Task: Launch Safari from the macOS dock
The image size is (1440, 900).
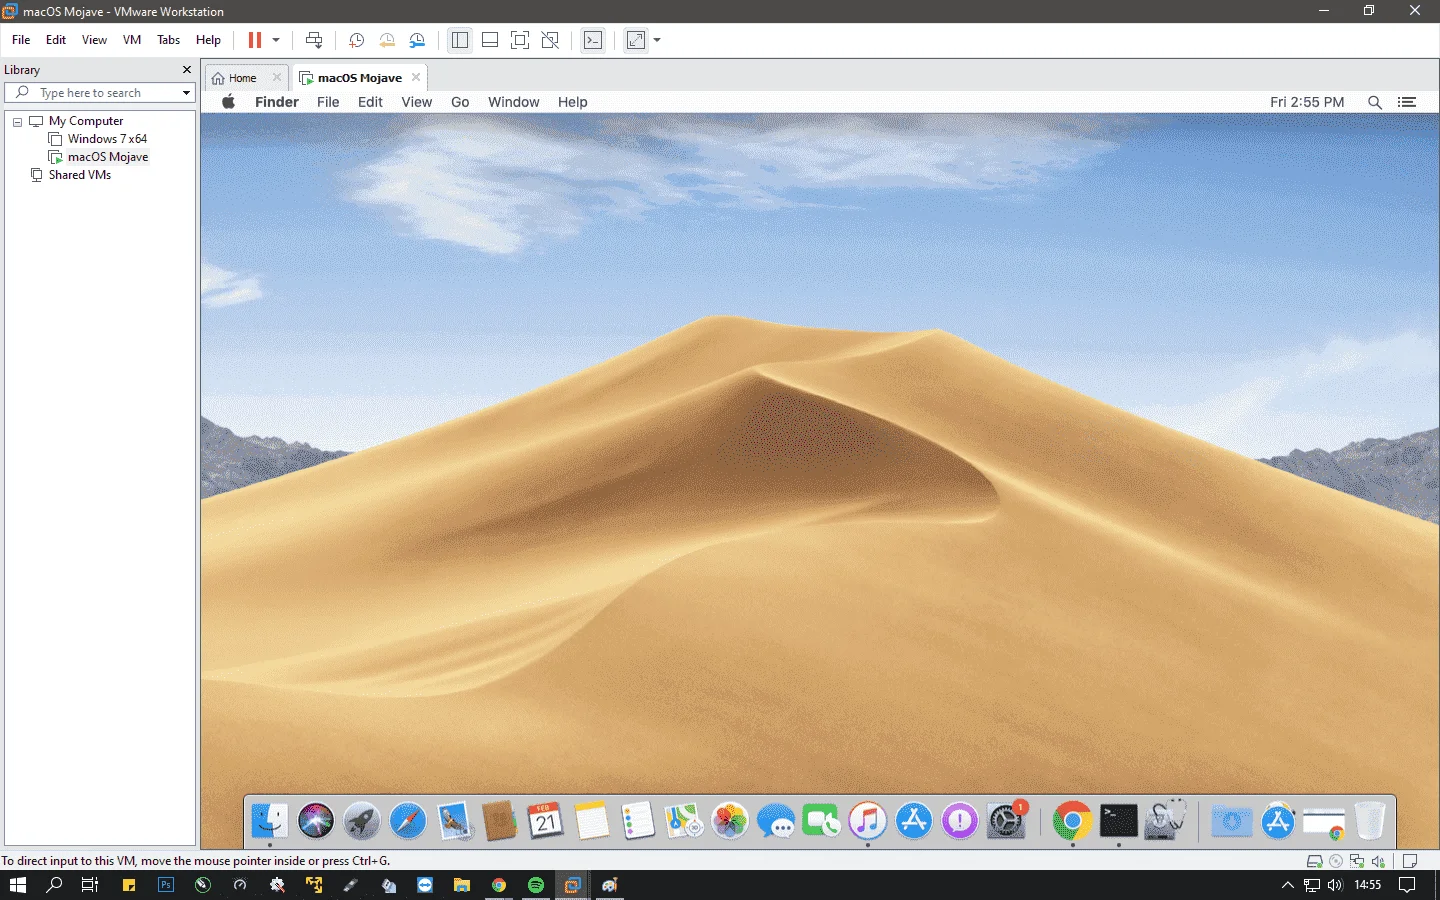Action: coord(408,821)
